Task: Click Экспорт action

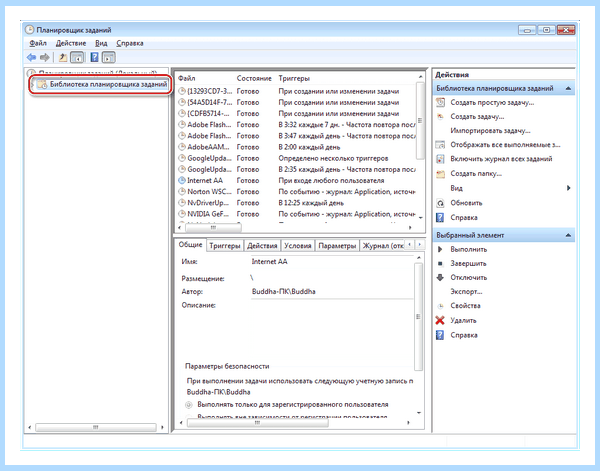Action: (x=466, y=292)
